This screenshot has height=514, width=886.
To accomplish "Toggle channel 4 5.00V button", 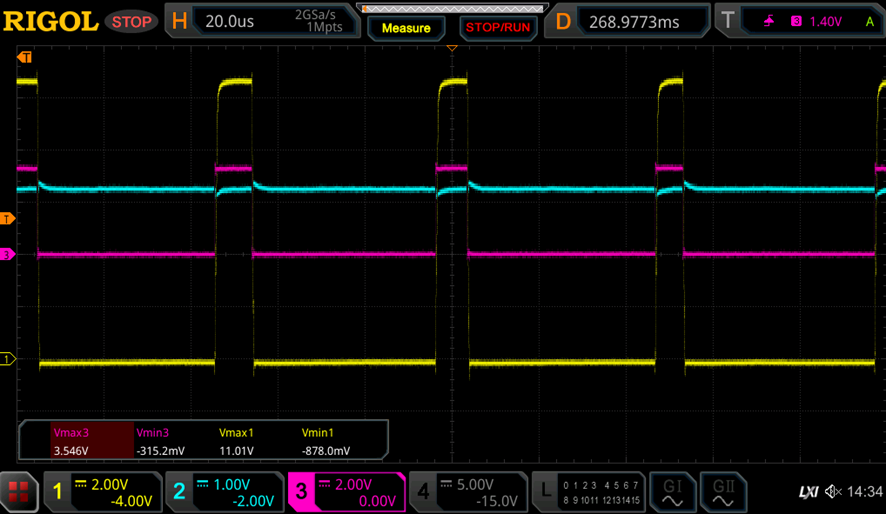I will [x=468, y=492].
